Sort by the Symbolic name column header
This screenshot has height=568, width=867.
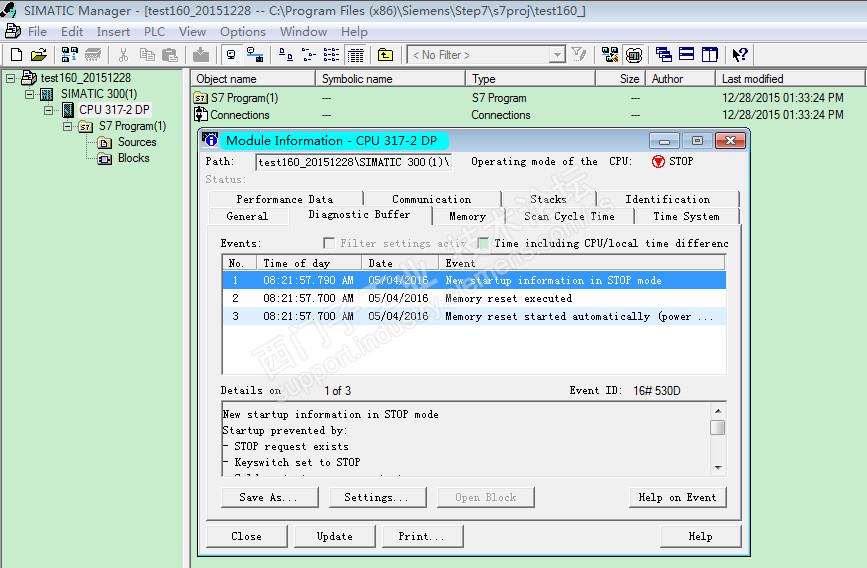[x=390, y=79]
